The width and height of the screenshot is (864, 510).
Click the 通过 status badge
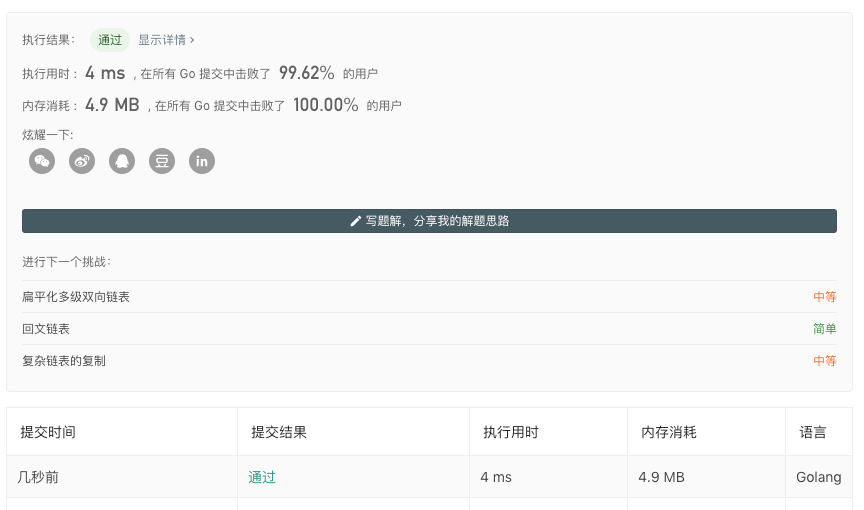point(110,40)
